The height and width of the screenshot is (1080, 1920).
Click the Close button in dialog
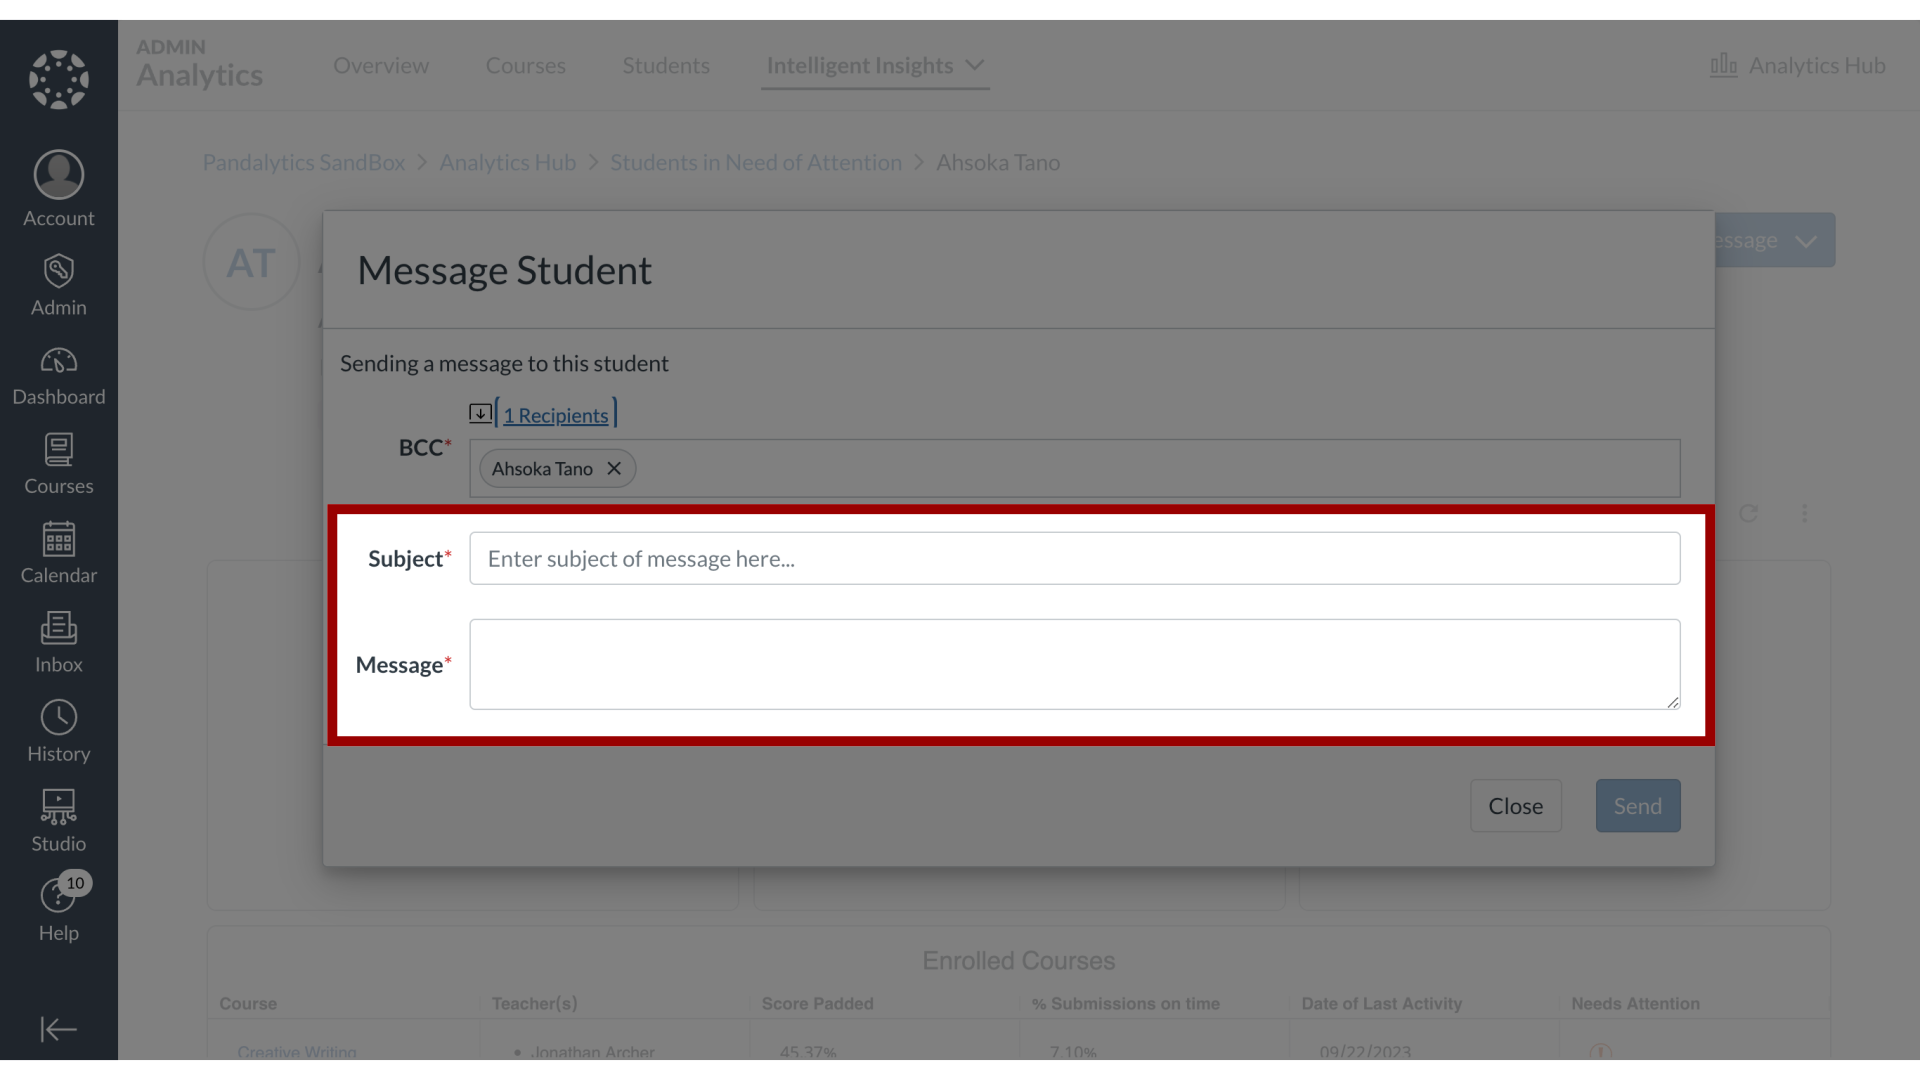[1516, 806]
